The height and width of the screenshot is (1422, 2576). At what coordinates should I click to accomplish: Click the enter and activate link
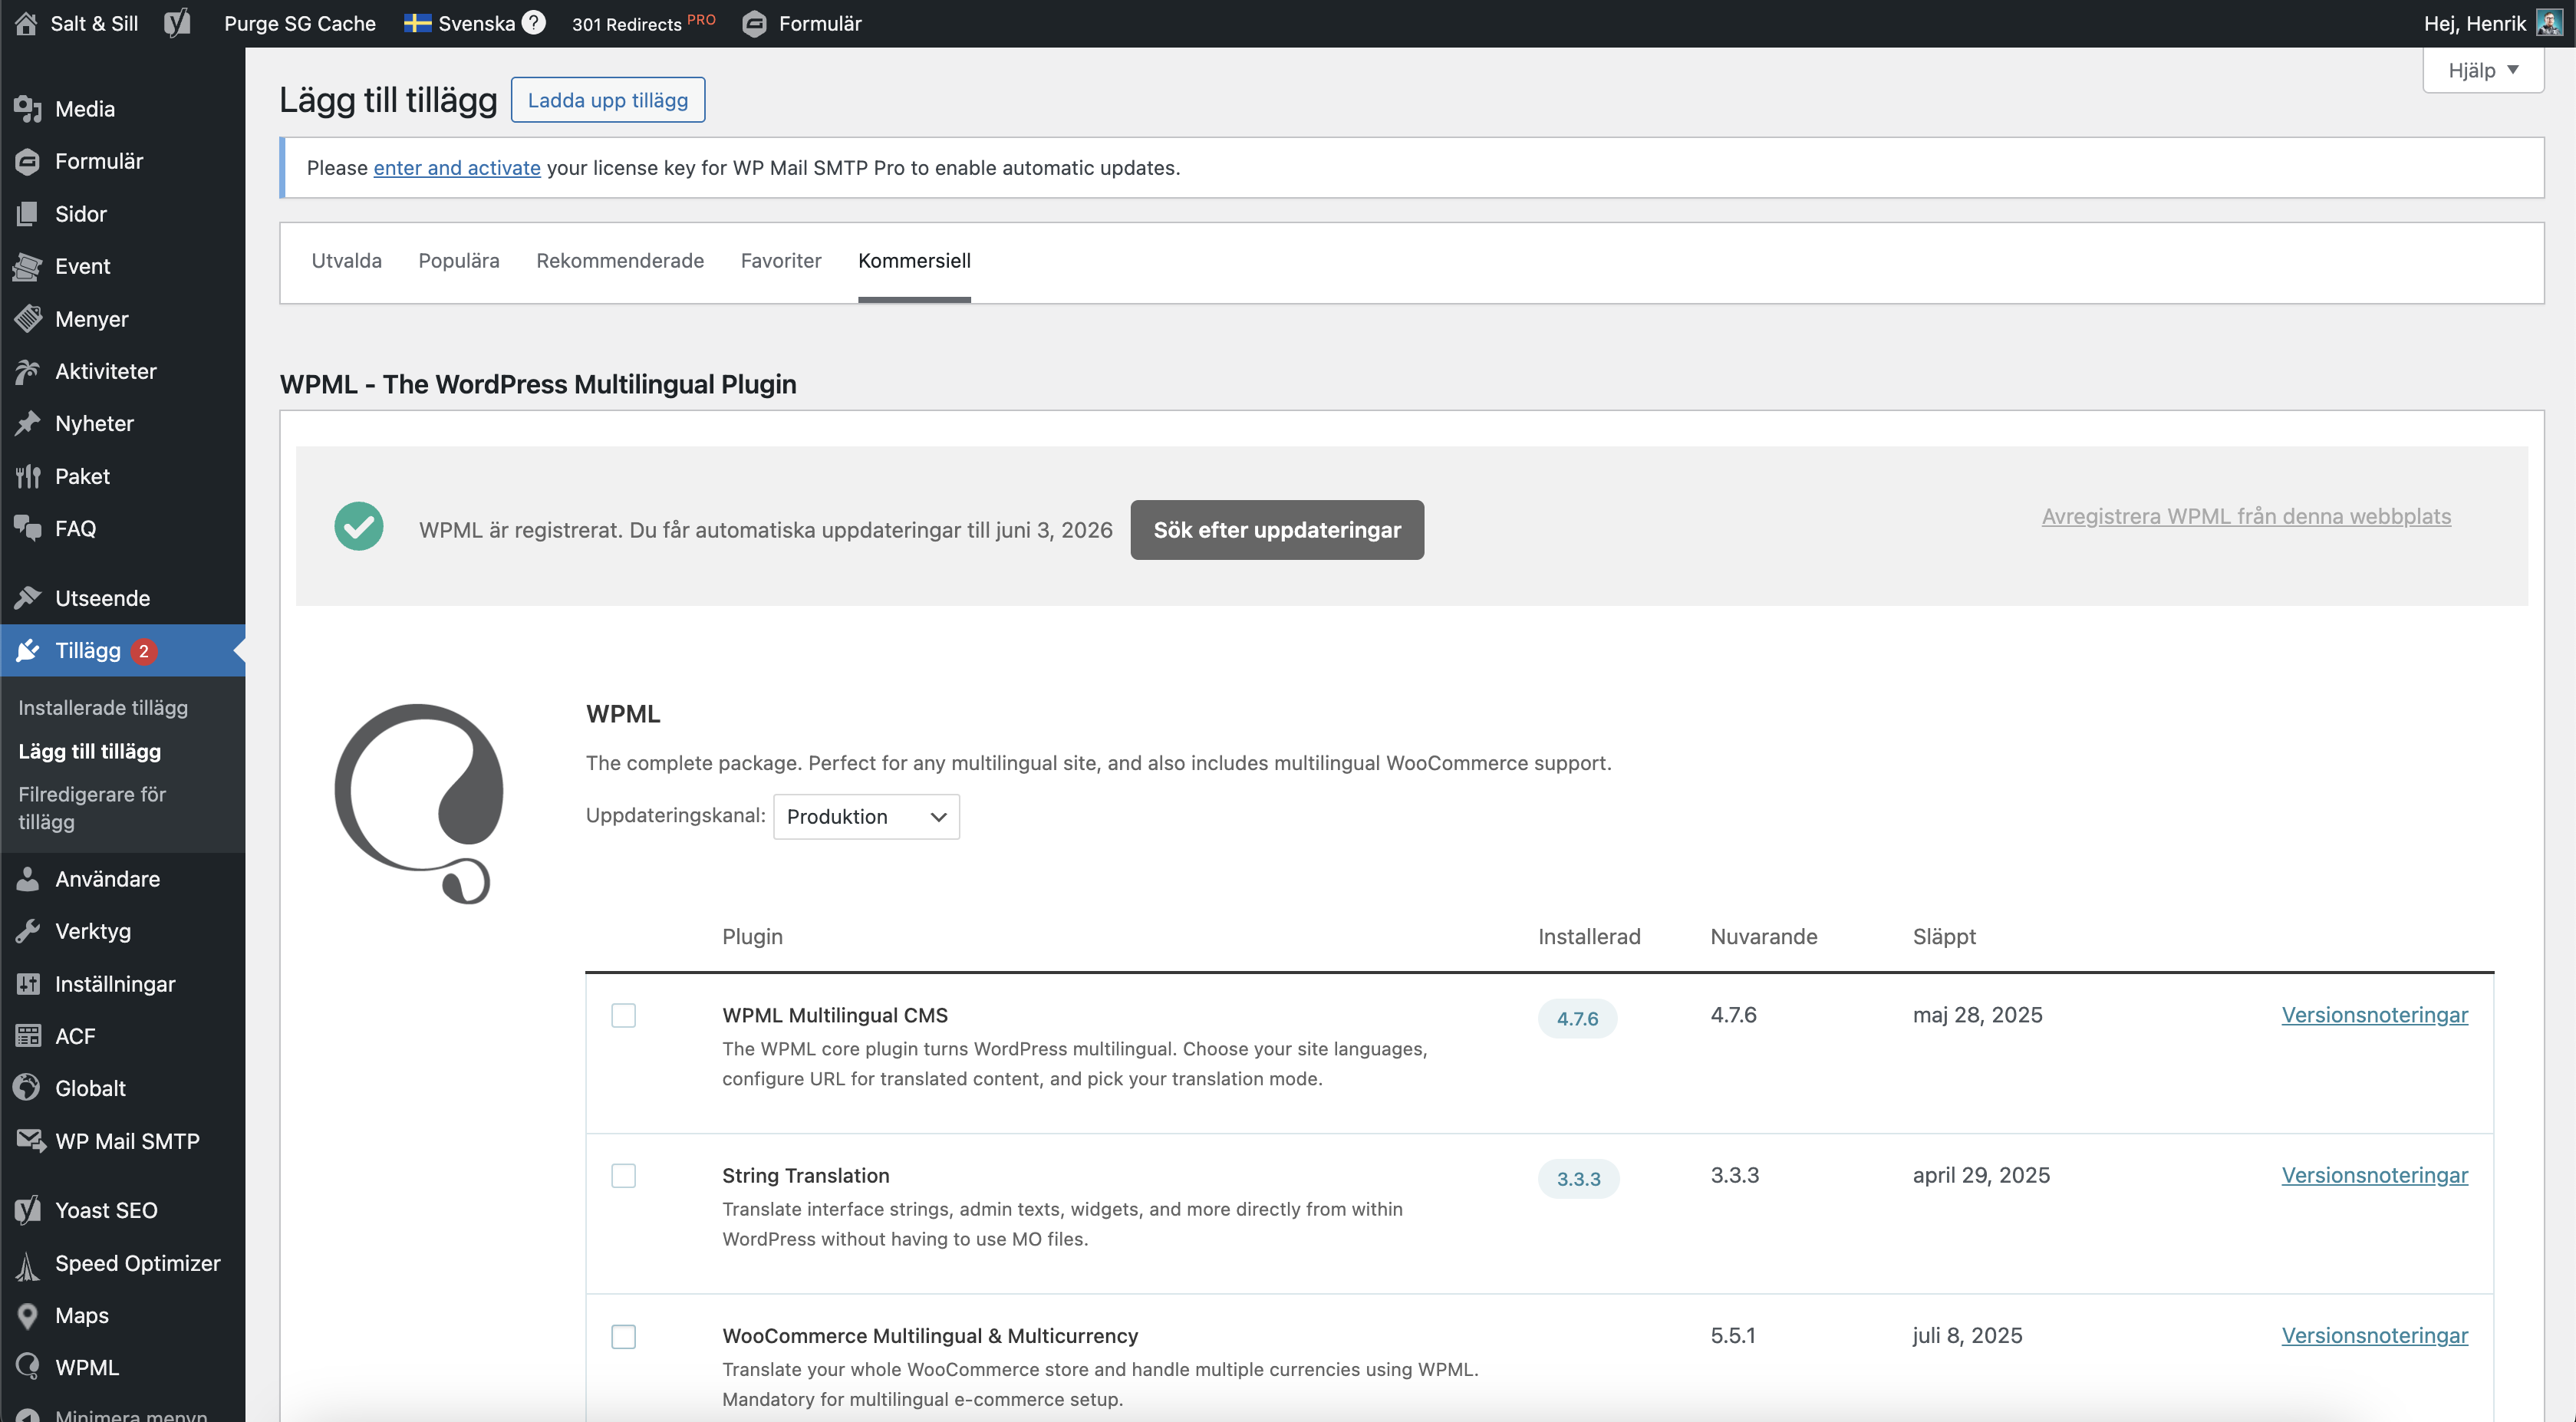click(457, 168)
